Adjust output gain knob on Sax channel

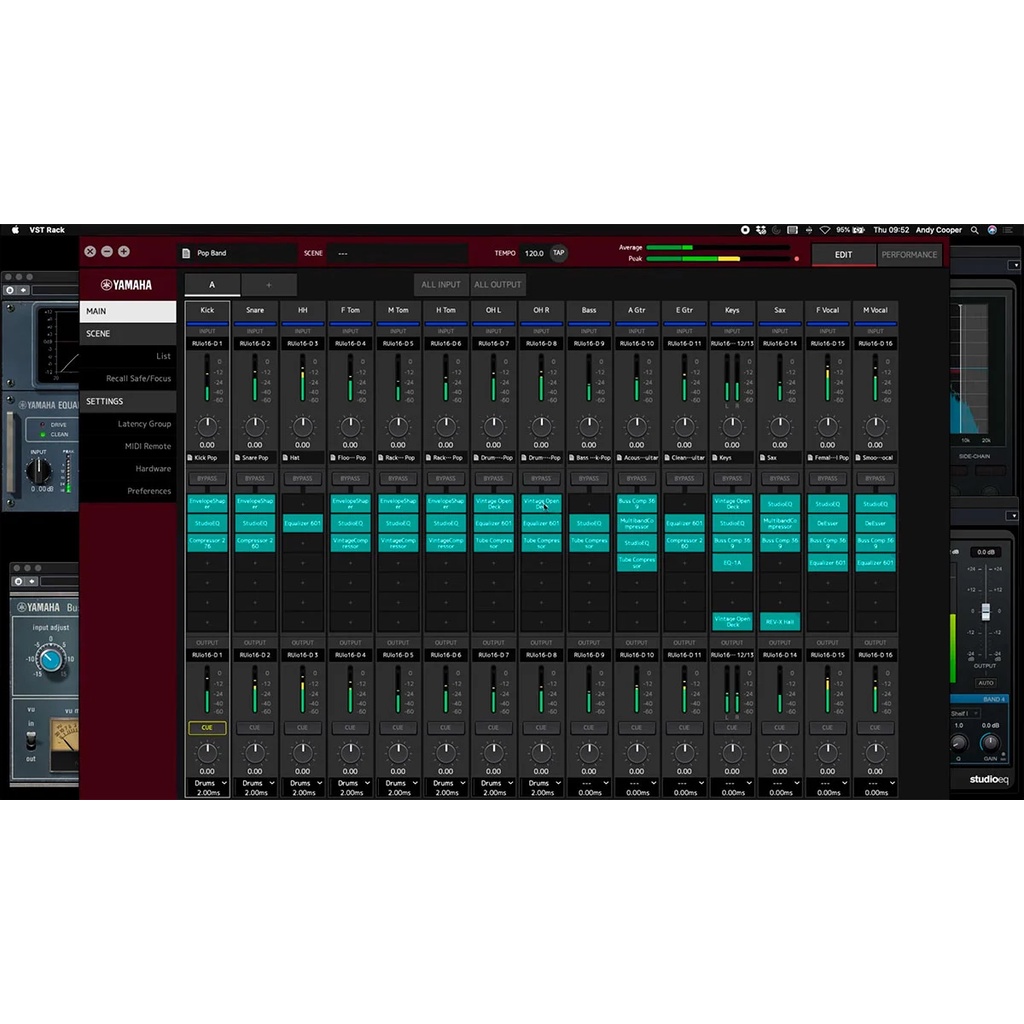pyautogui.click(x=779, y=753)
